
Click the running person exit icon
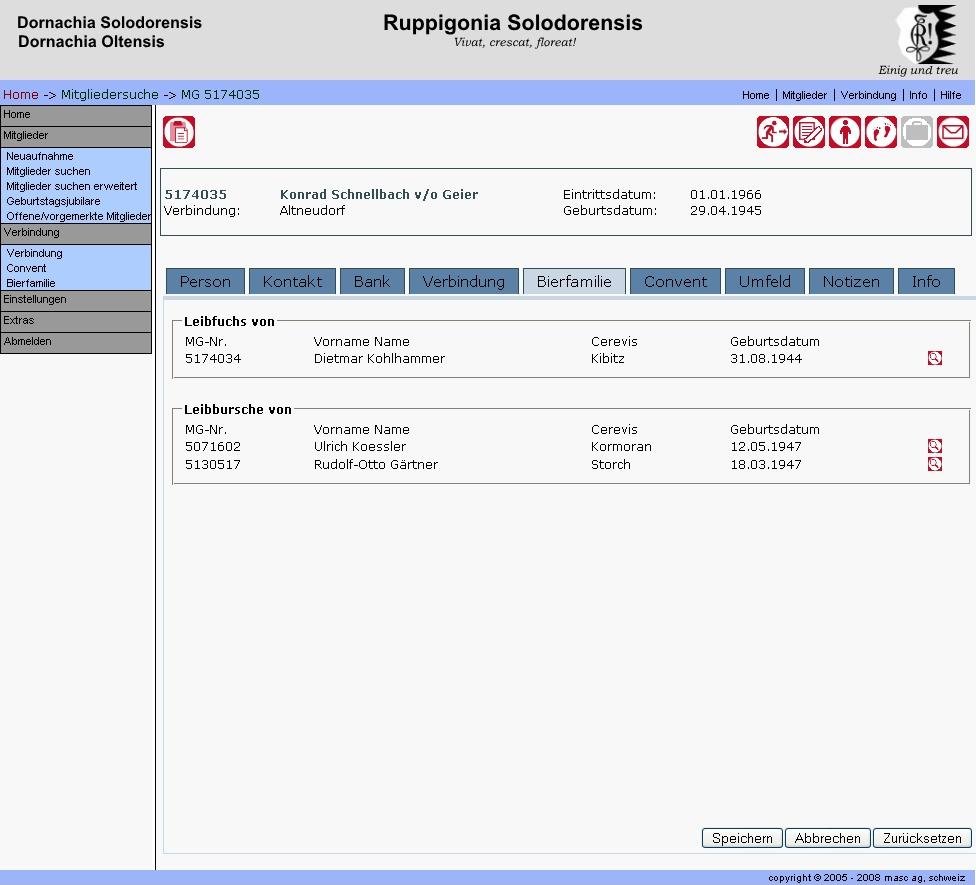(772, 132)
